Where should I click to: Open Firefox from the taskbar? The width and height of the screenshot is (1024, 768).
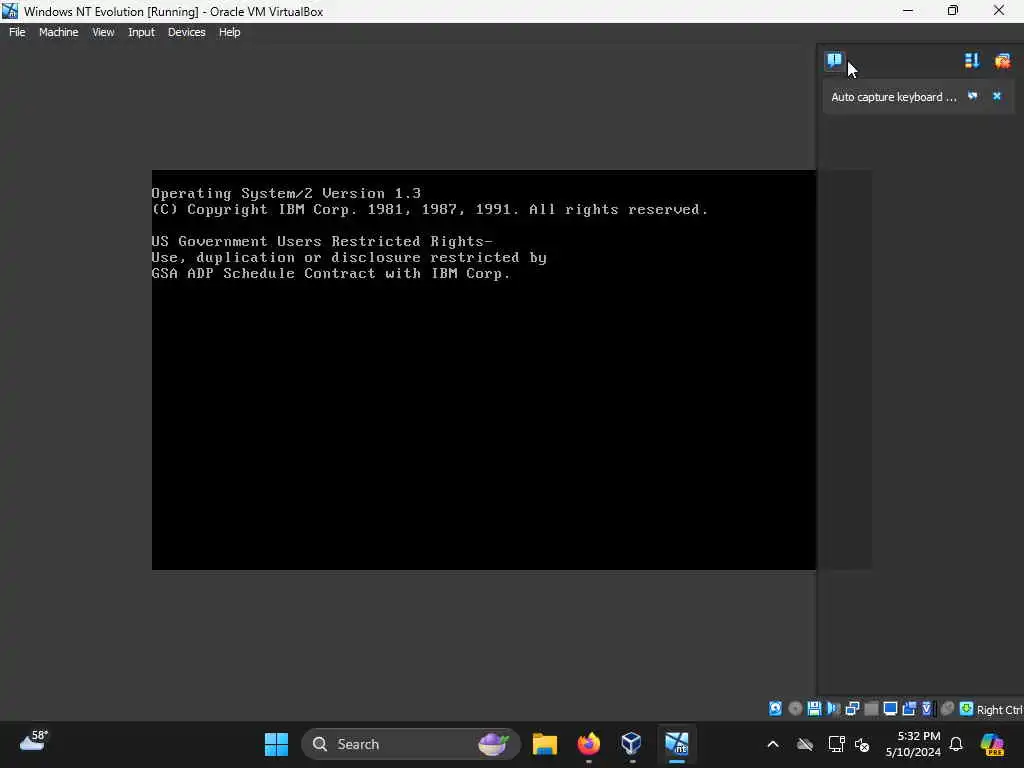point(588,744)
